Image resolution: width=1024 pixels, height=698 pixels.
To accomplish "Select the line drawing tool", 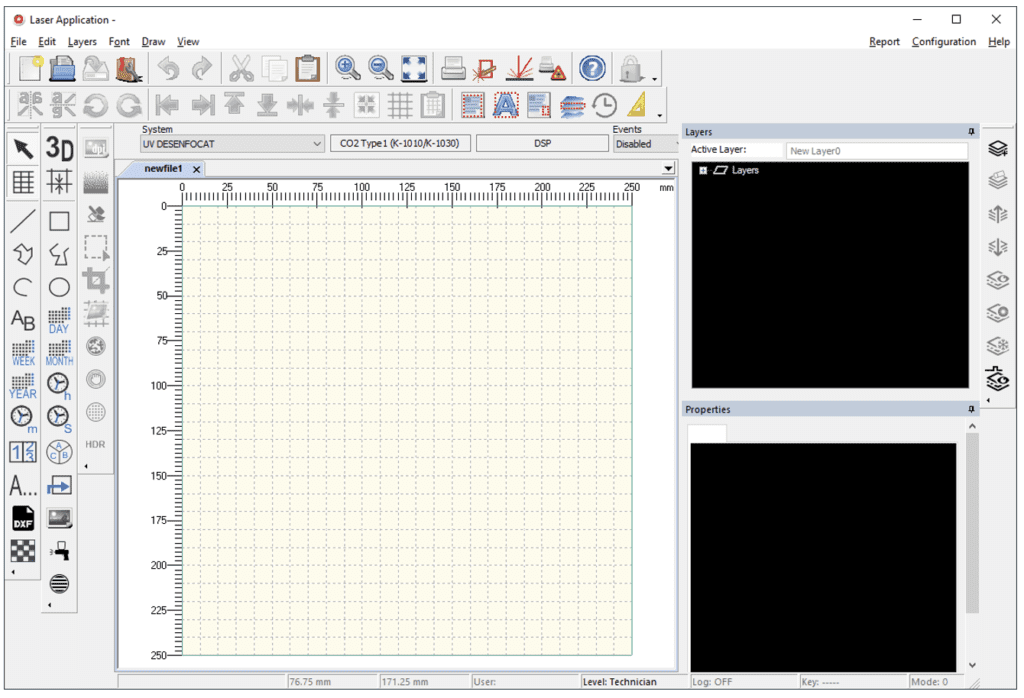I will click(x=23, y=221).
